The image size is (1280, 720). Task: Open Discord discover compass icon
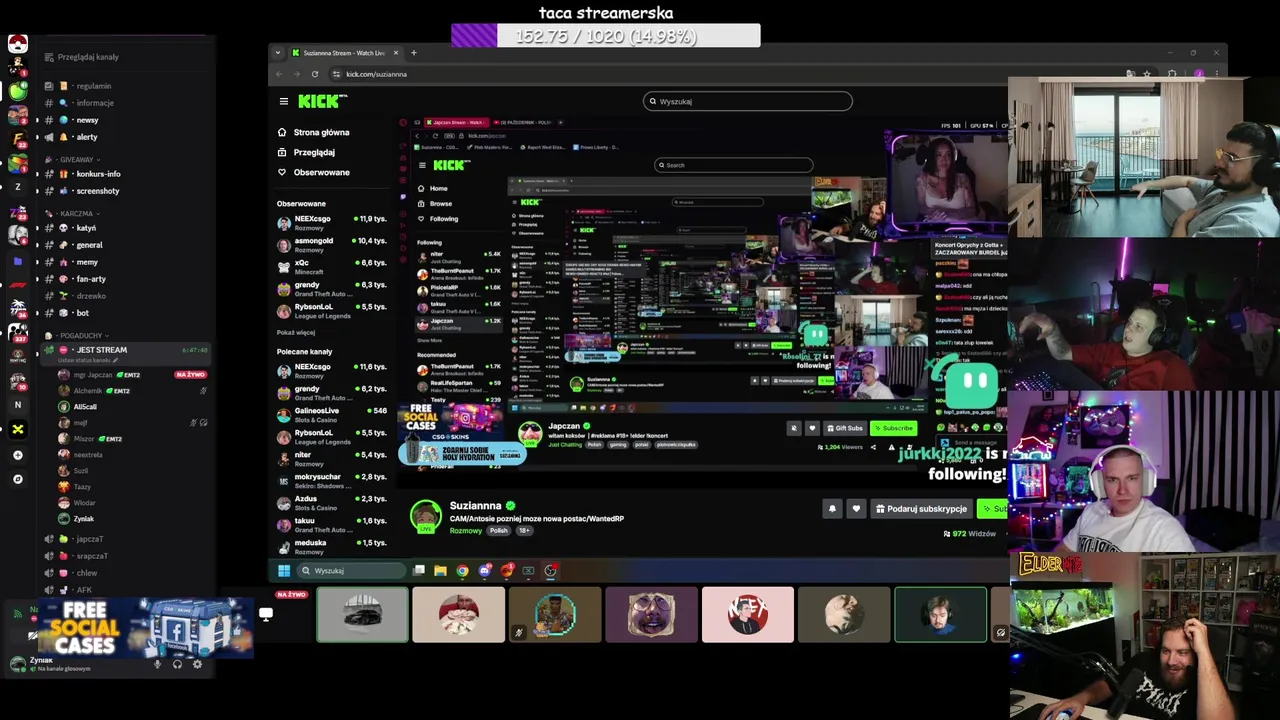click(17, 479)
